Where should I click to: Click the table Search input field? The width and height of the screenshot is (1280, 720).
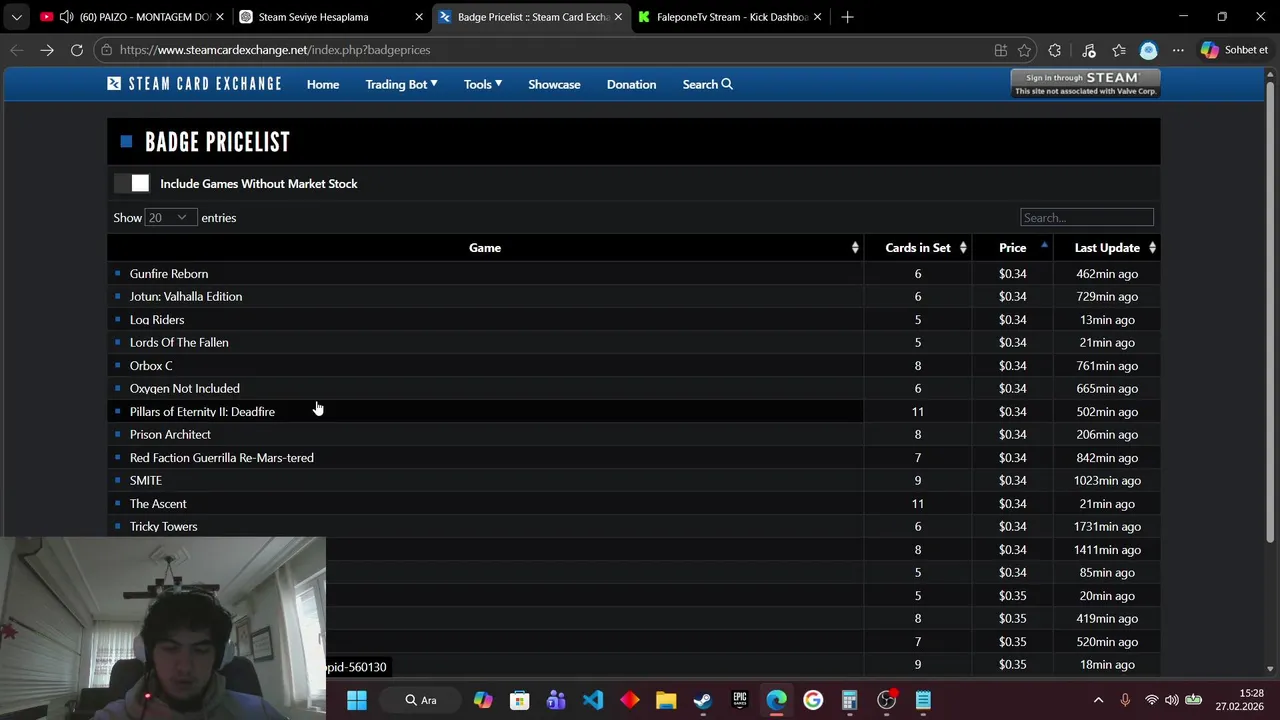(x=1087, y=217)
